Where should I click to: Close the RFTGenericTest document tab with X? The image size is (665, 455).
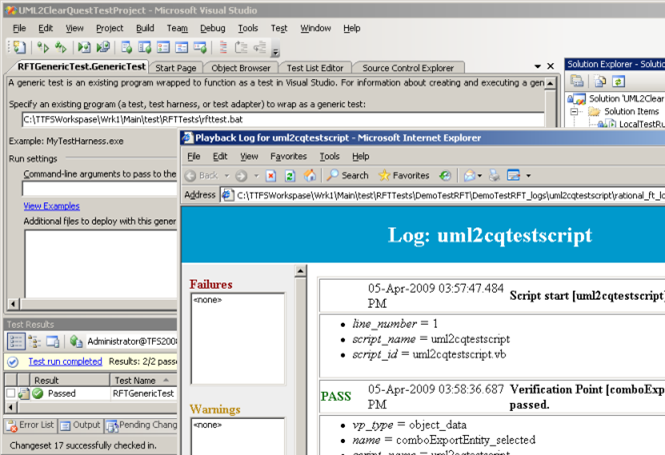tap(550, 66)
